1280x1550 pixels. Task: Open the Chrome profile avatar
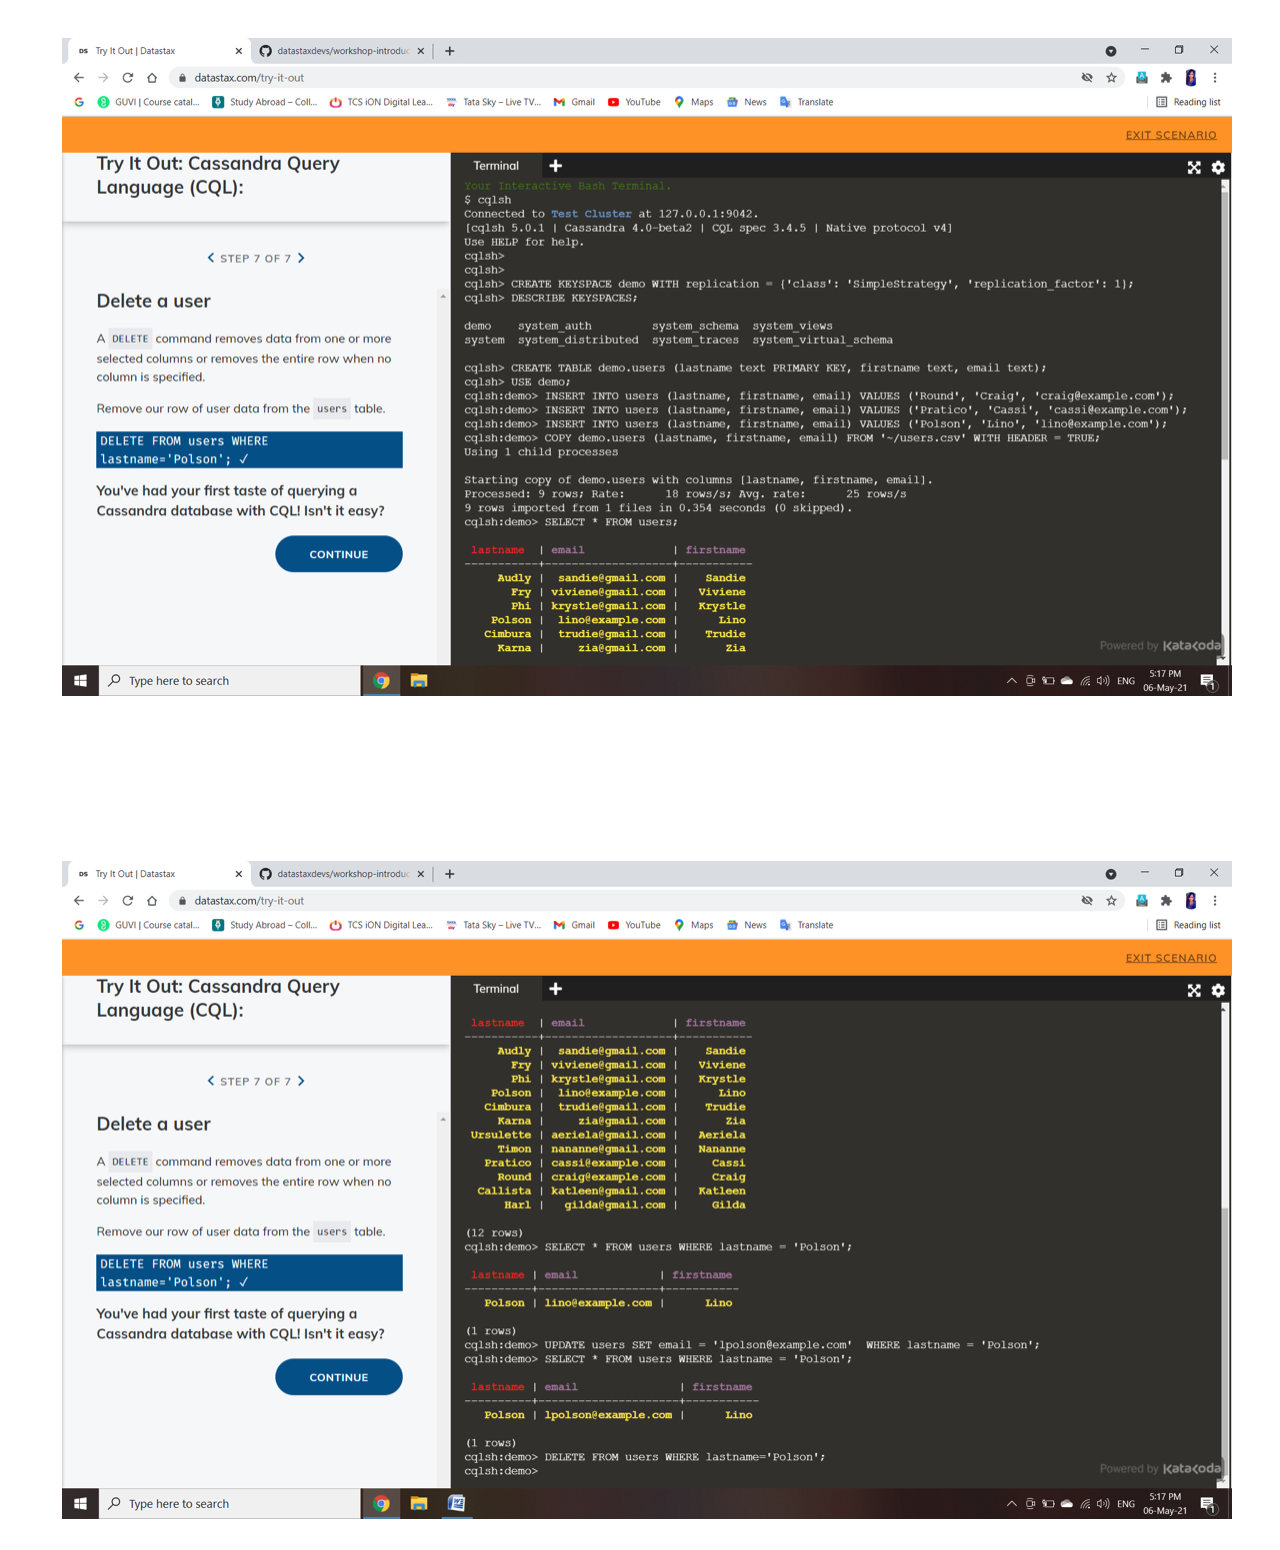click(1190, 77)
